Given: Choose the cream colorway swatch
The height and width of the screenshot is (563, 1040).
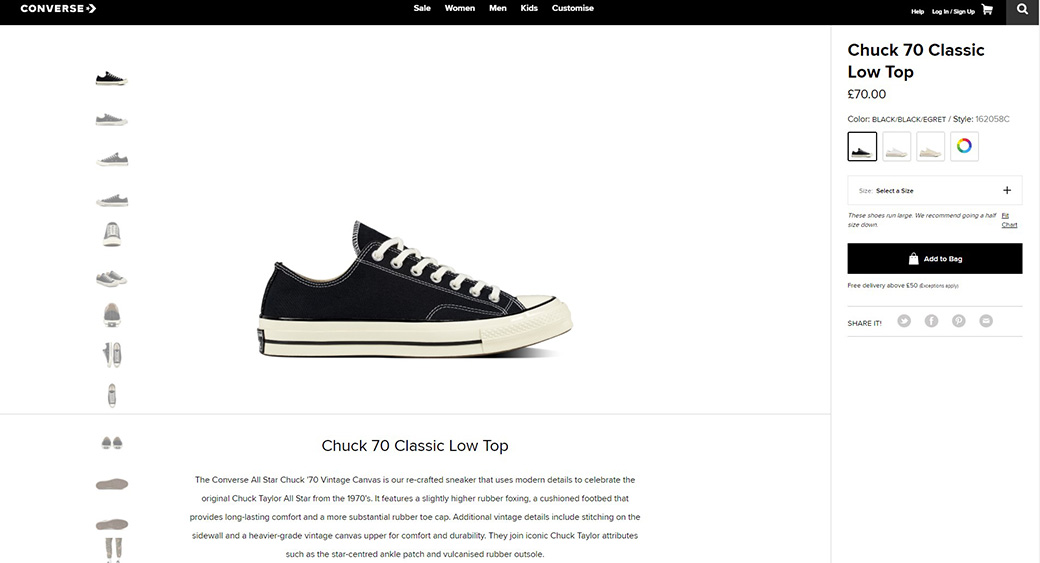Looking at the screenshot, I should click(930, 146).
